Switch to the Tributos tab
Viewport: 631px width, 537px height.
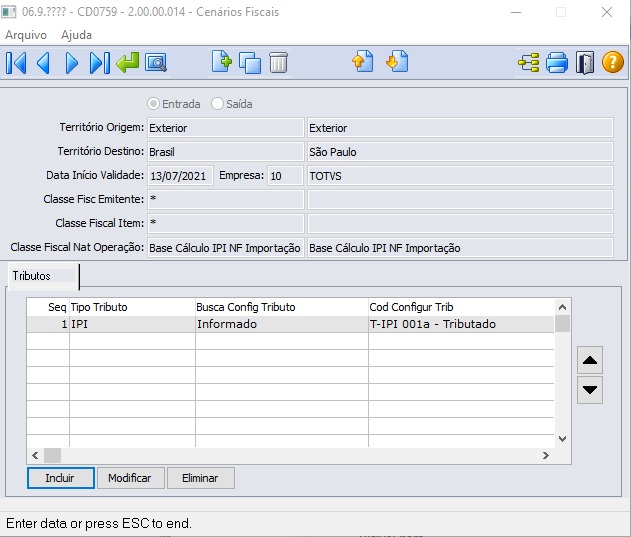click(x=43, y=276)
